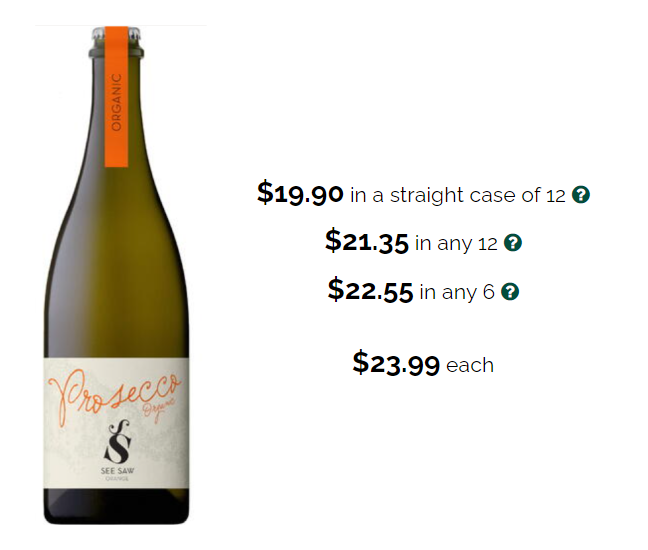Open the help icon beside 'in any 6'

click(510, 291)
